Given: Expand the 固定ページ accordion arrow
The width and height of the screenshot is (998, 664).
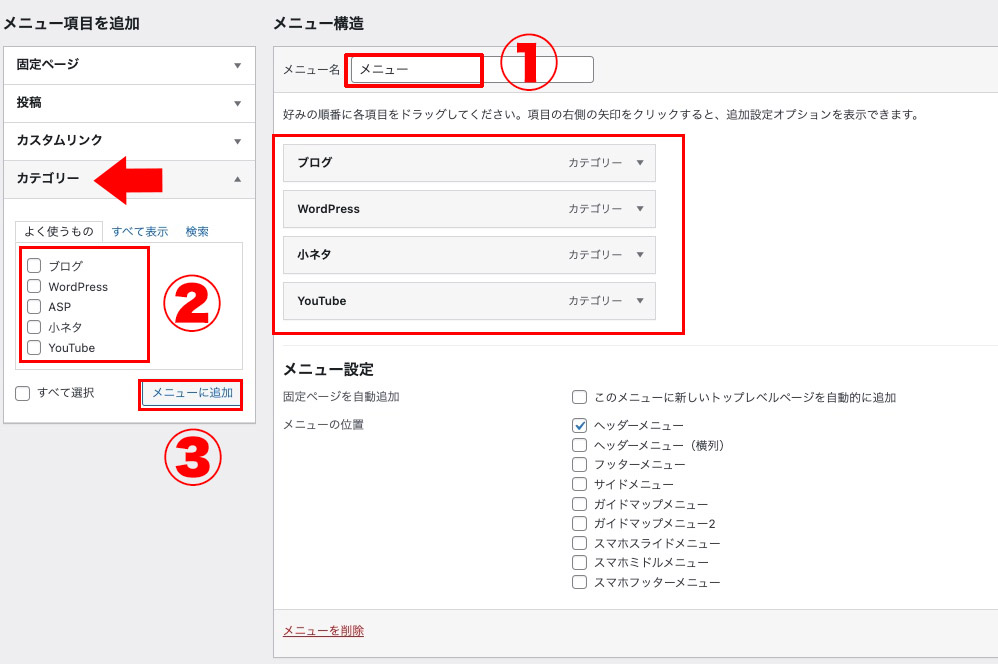Looking at the screenshot, I should click(x=237, y=65).
